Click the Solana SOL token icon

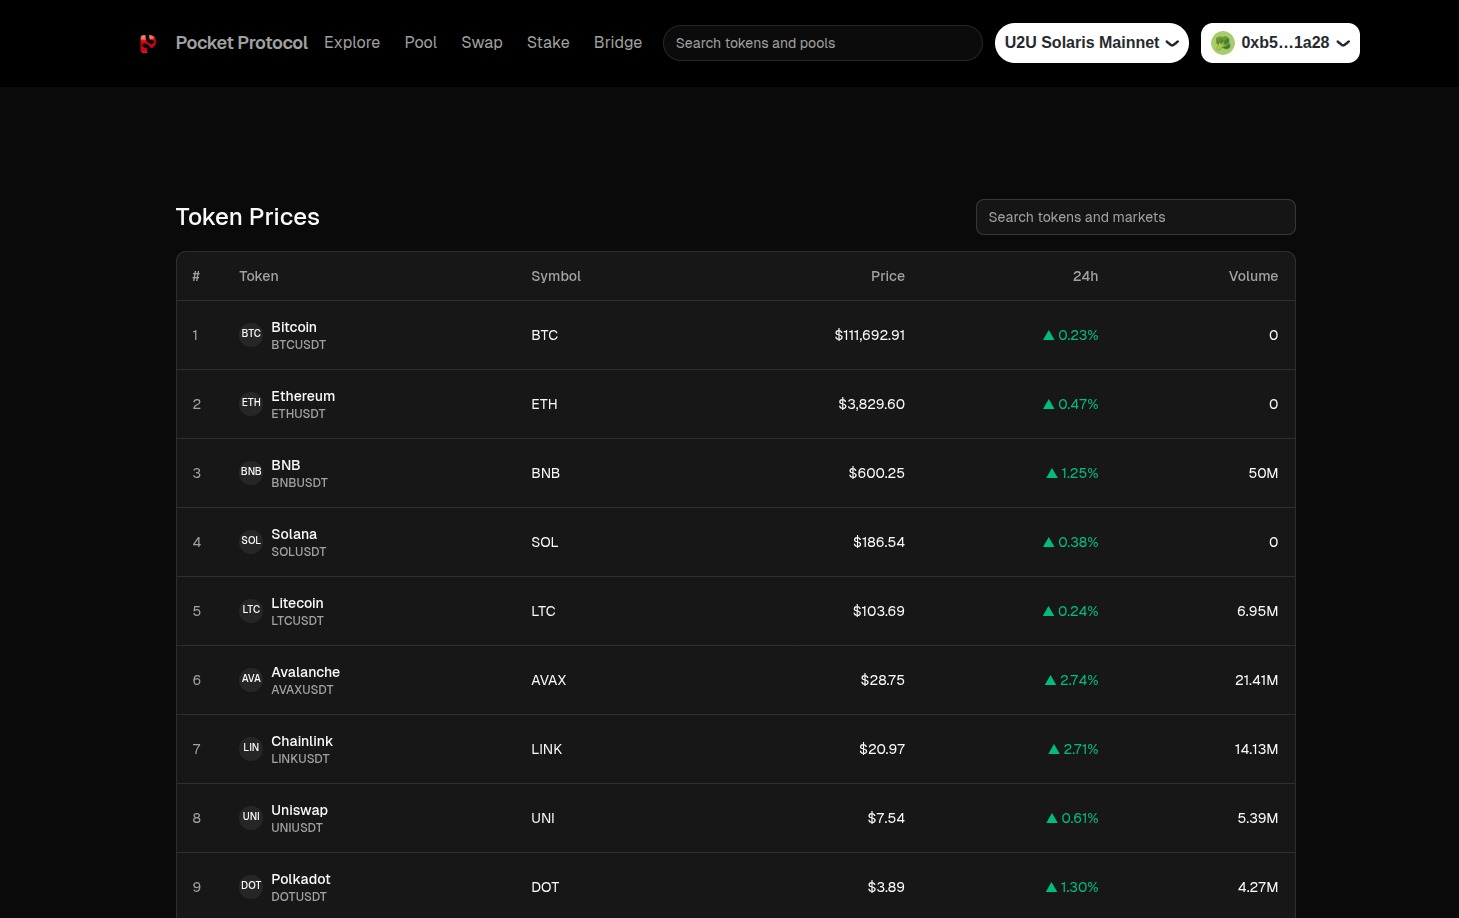coord(251,541)
